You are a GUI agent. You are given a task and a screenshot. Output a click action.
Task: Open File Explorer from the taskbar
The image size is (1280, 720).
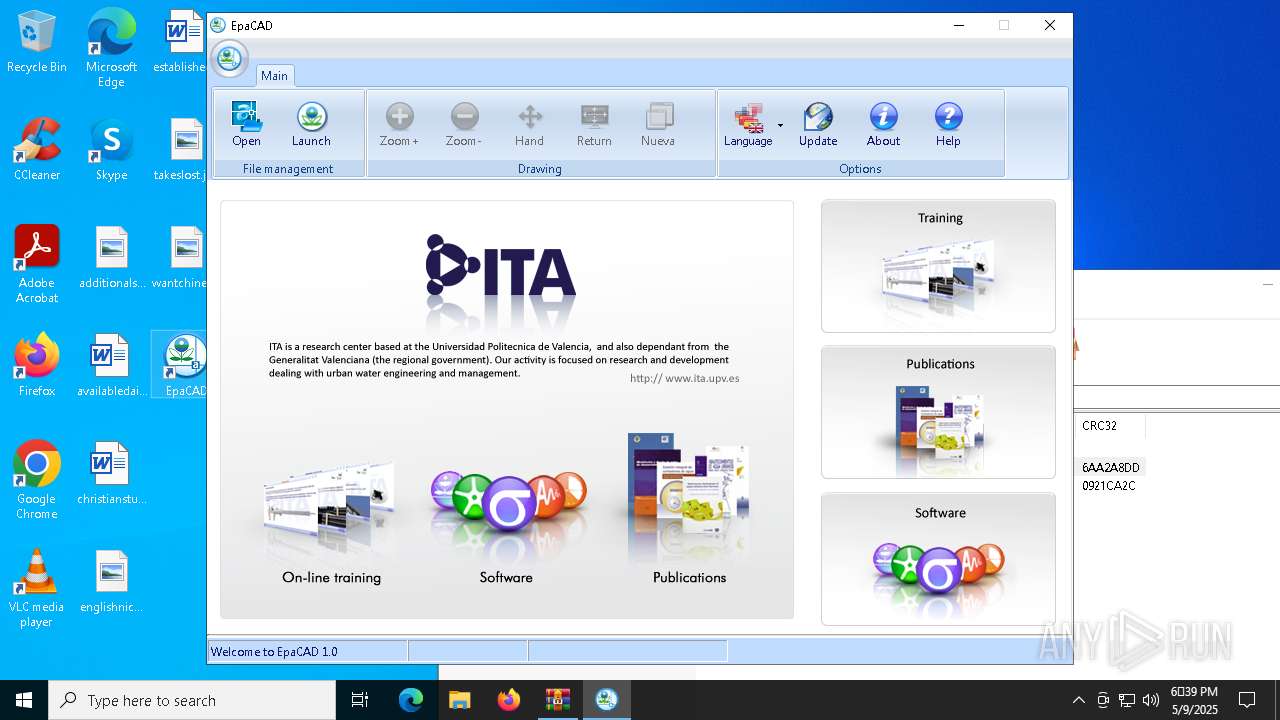pyautogui.click(x=459, y=700)
